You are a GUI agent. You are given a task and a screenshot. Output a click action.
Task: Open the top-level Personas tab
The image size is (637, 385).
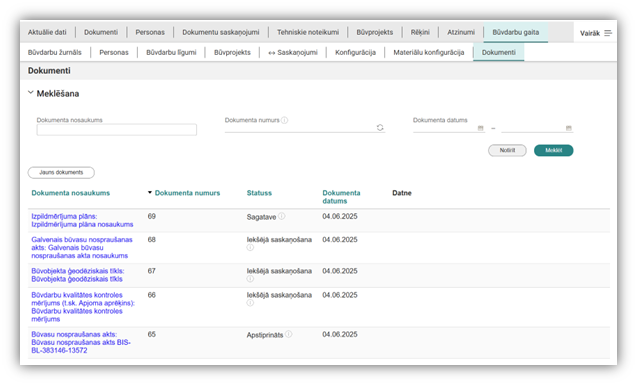[x=150, y=32]
